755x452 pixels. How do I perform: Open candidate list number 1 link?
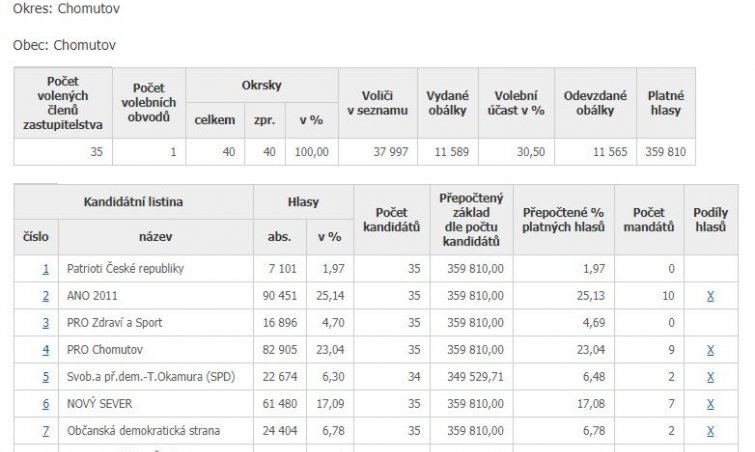pos(45,269)
